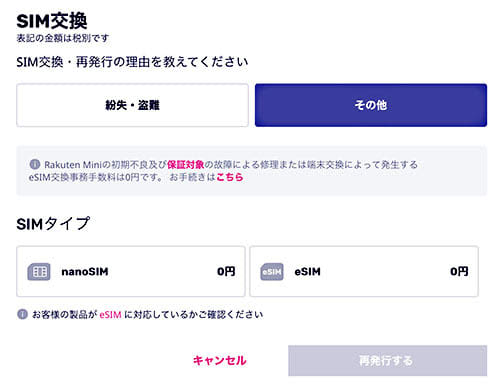
Task: Open the こちら procedure link
Action: pyautogui.click(x=230, y=177)
